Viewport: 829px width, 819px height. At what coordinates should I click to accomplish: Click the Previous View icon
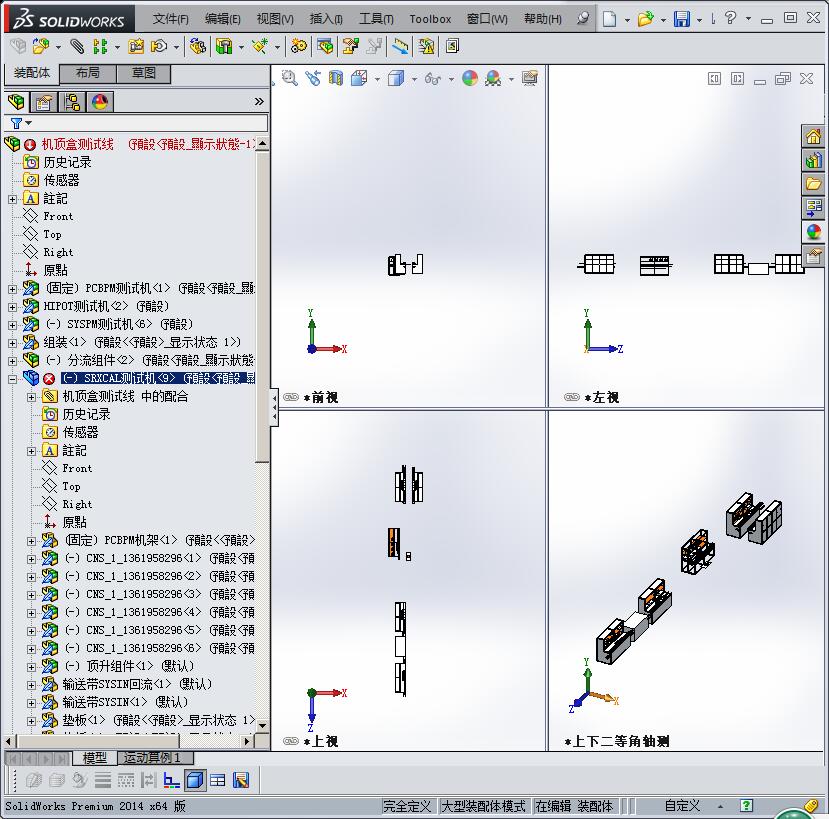(x=313, y=78)
